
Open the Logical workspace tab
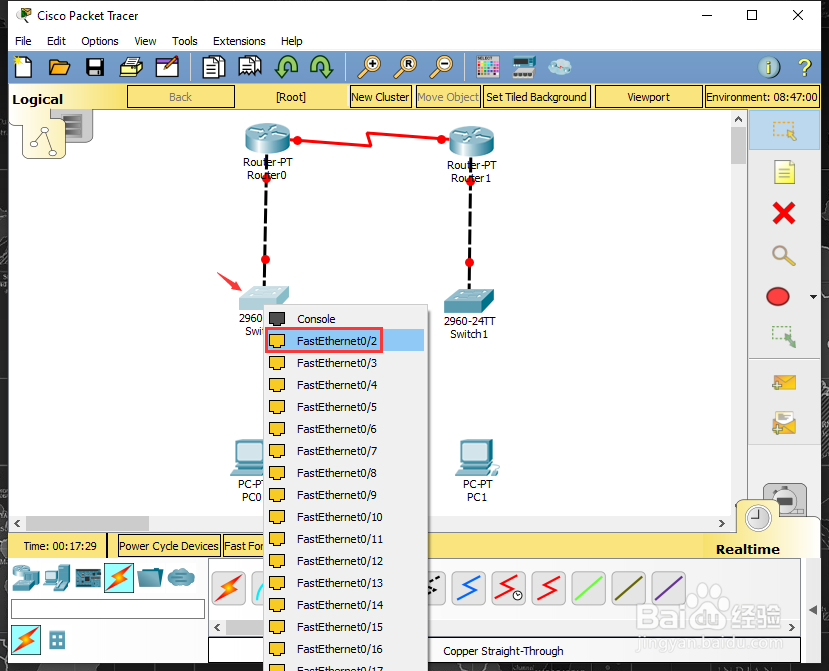38,99
